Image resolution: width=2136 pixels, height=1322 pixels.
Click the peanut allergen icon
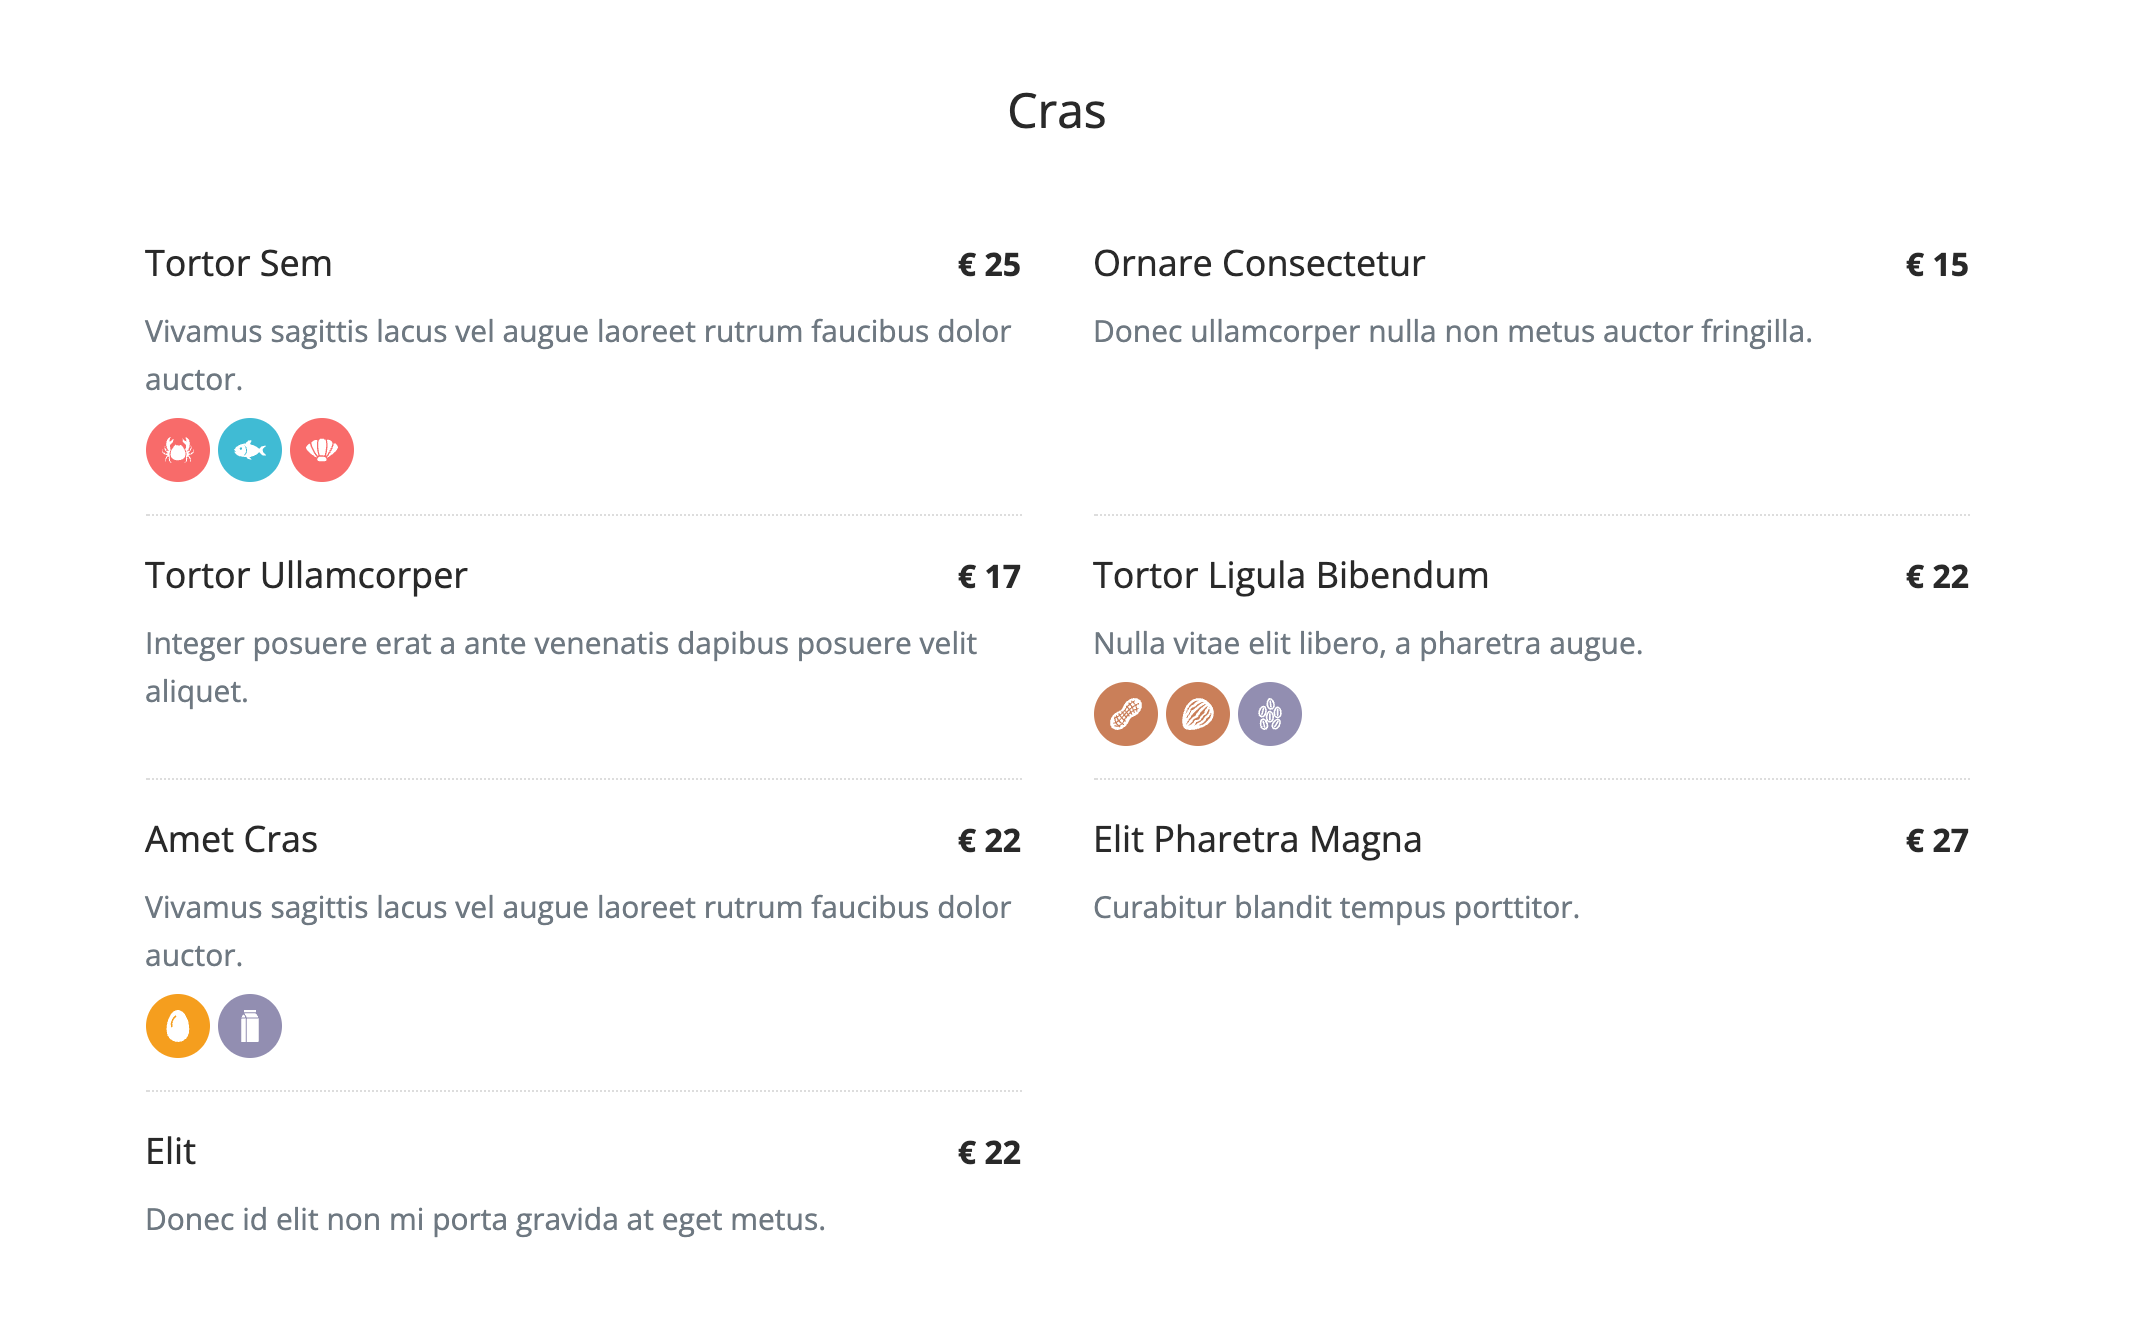(1126, 714)
